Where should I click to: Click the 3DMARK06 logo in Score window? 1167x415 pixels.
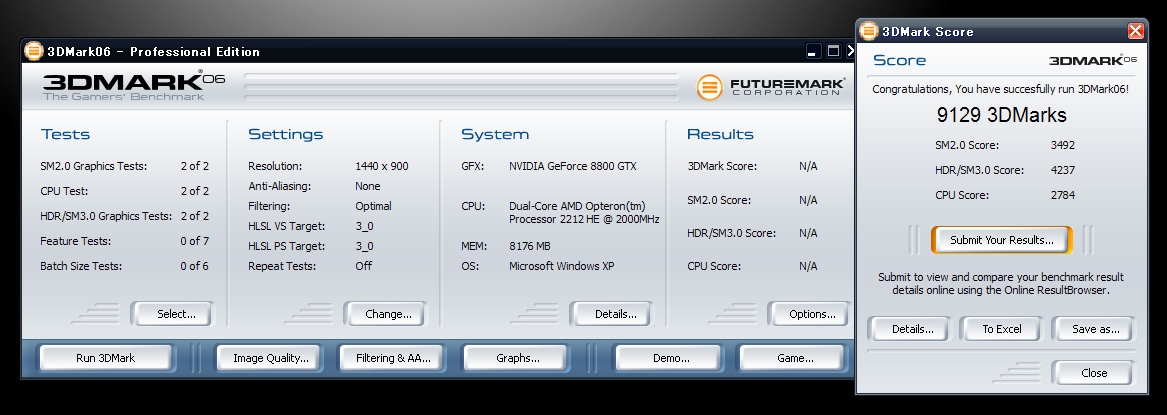coord(1093,60)
